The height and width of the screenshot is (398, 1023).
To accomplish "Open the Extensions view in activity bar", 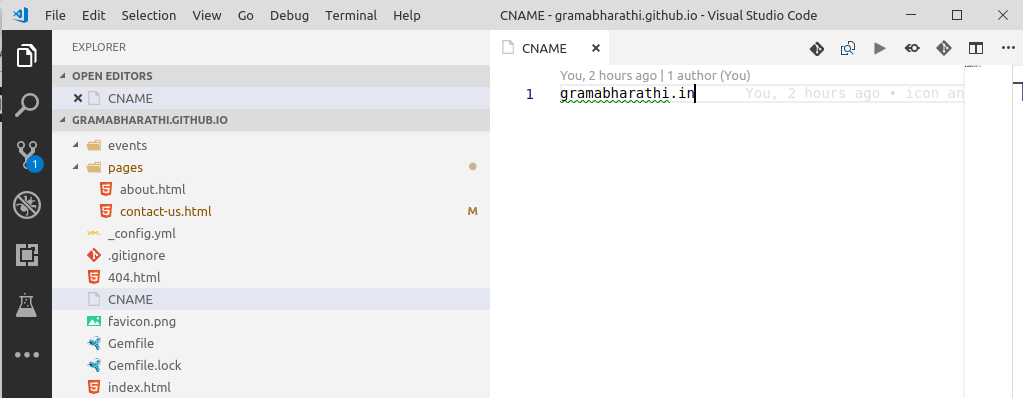I will pyautogui.click(x=27, y=254).
